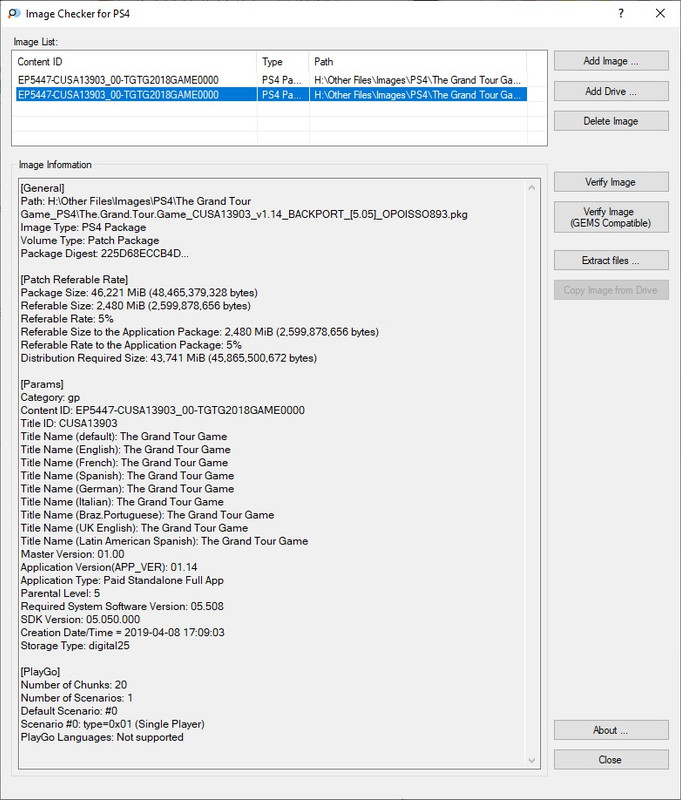The image size is (681, 800).
Task: Click the Image Checker app icon in title bar
Action: click(x=14, y=13)
